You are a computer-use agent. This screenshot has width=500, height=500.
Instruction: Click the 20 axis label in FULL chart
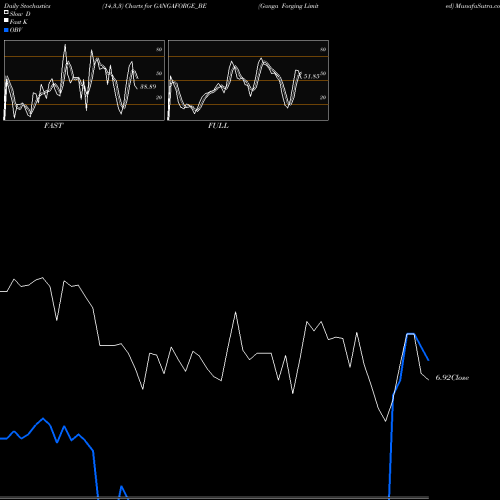[x=323, y=98]
